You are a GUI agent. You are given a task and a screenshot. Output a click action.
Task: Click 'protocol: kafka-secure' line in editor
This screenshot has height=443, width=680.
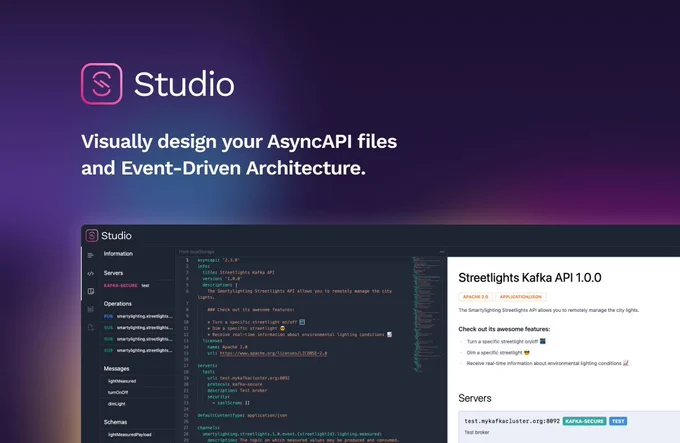point(235,384)
